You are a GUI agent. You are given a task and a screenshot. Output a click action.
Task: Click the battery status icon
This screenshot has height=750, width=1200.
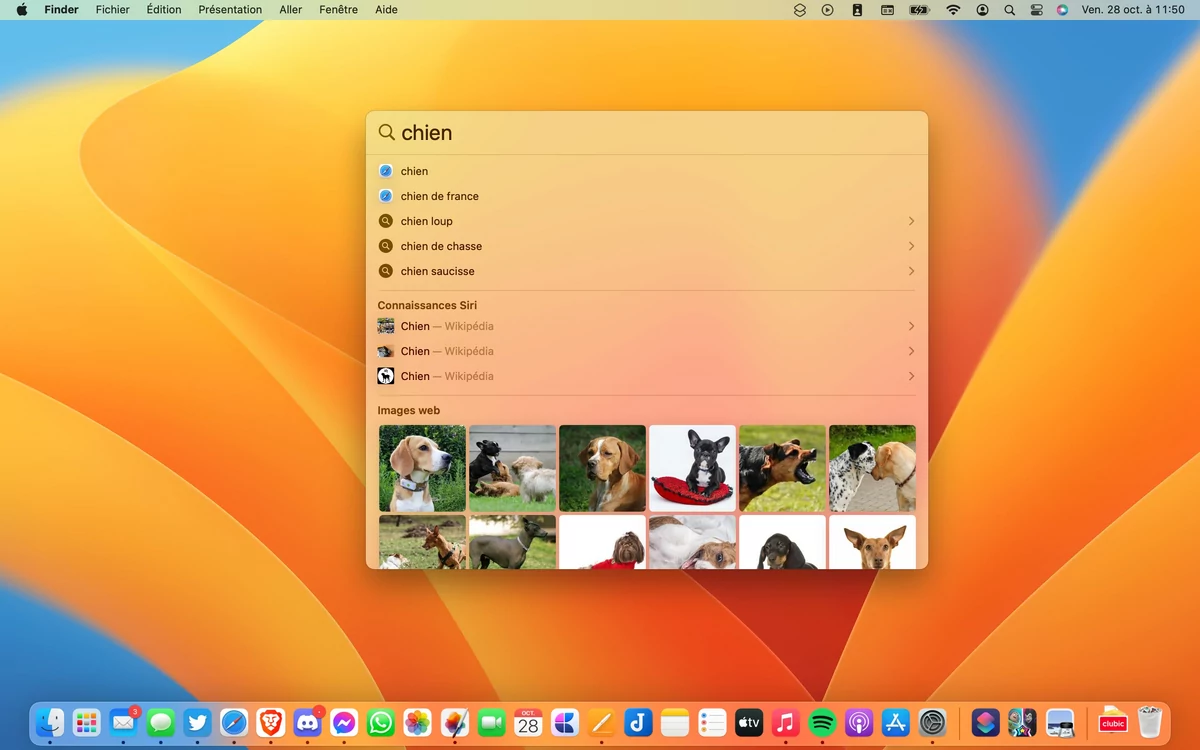click(919, 10)
